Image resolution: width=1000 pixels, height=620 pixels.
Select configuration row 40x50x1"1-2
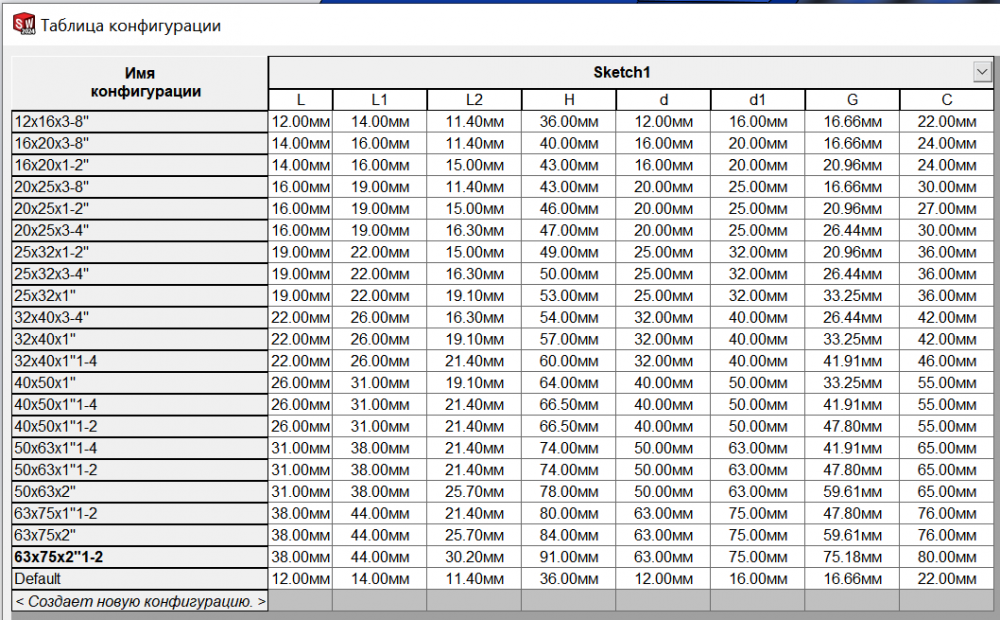[x=140, y=426]
